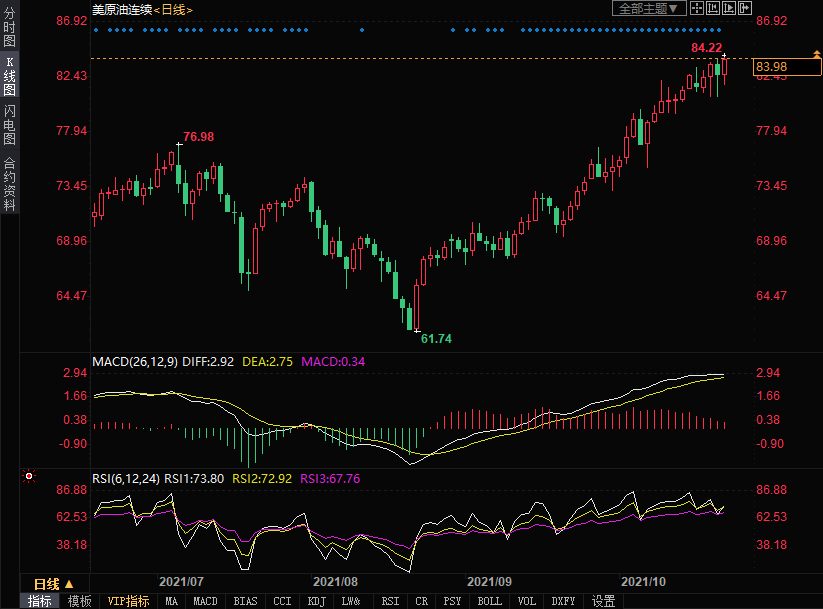The width and height of the screenshot is (823, 609).
Task: Click the crosshair cursor icon in top toolbar
Action: (x=696, y=8)
